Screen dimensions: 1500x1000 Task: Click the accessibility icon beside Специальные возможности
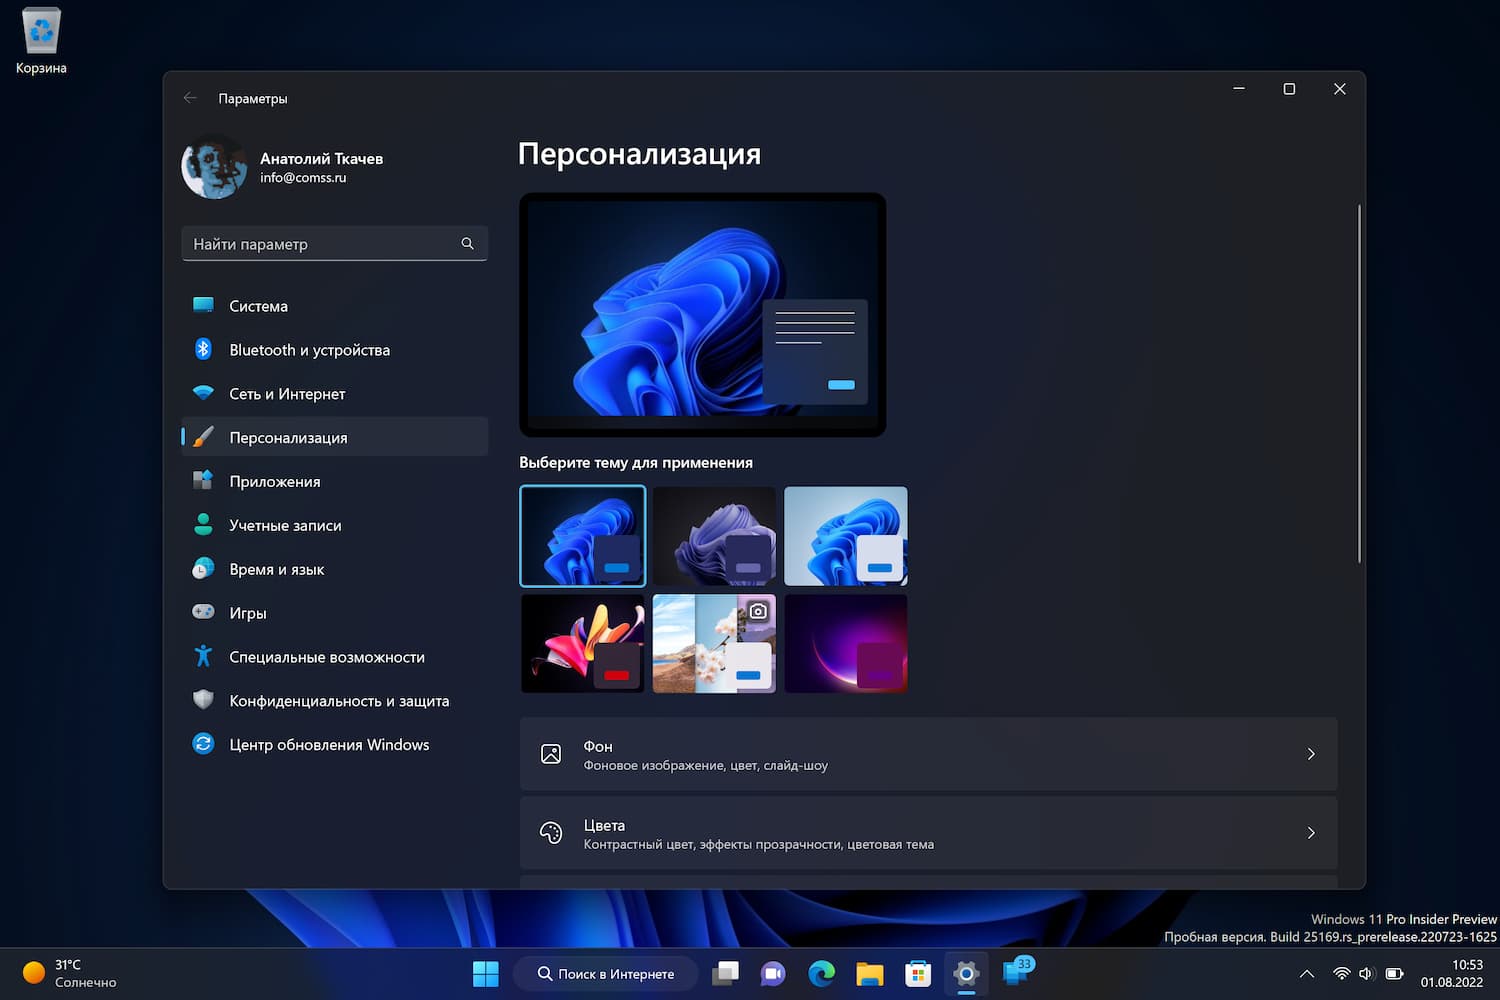click(203, 656)
